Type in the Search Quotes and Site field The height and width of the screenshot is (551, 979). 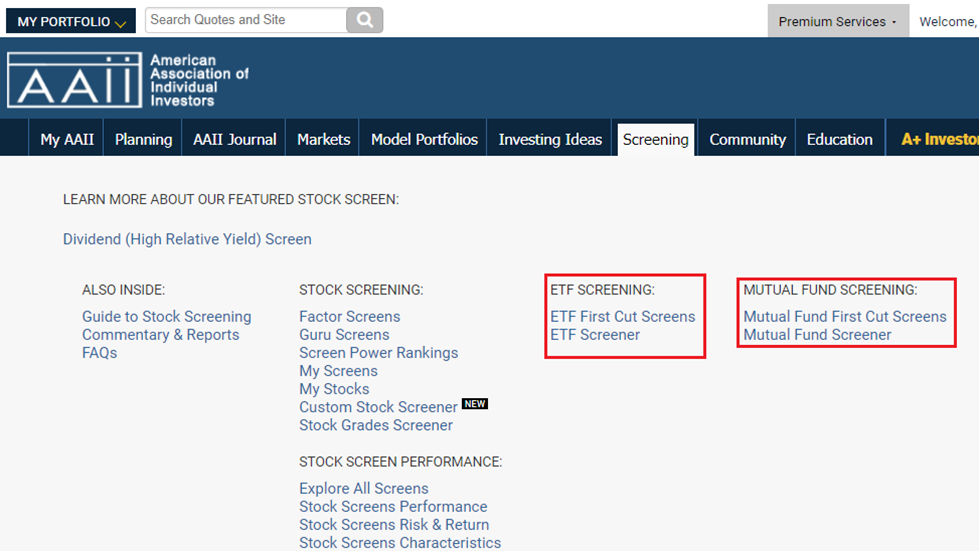click(245, 20)
